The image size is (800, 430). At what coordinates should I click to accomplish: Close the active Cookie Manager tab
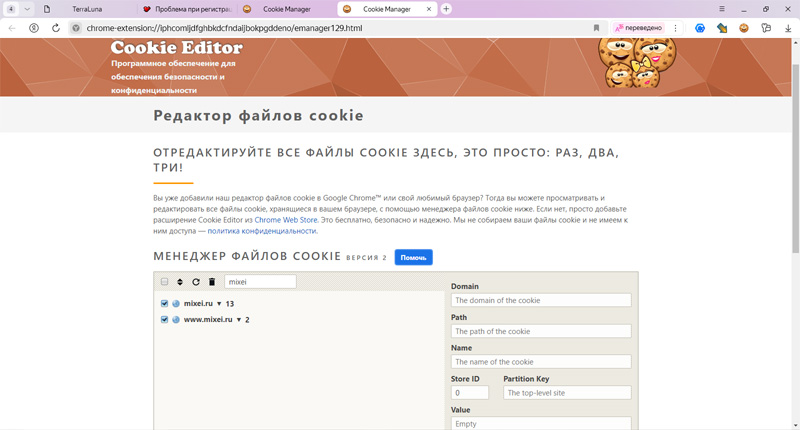pyautogui.click(x=429, y=9)
